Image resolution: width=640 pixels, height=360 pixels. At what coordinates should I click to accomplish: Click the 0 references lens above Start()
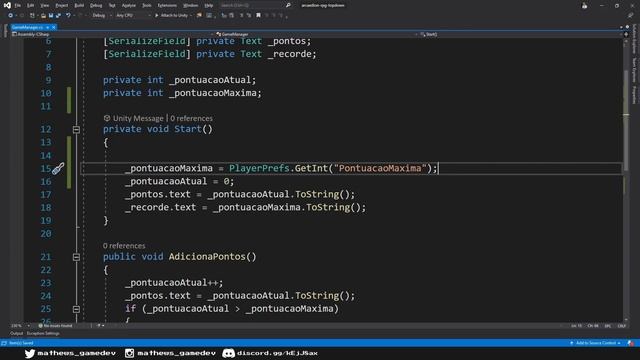click(x=191, y=118)
